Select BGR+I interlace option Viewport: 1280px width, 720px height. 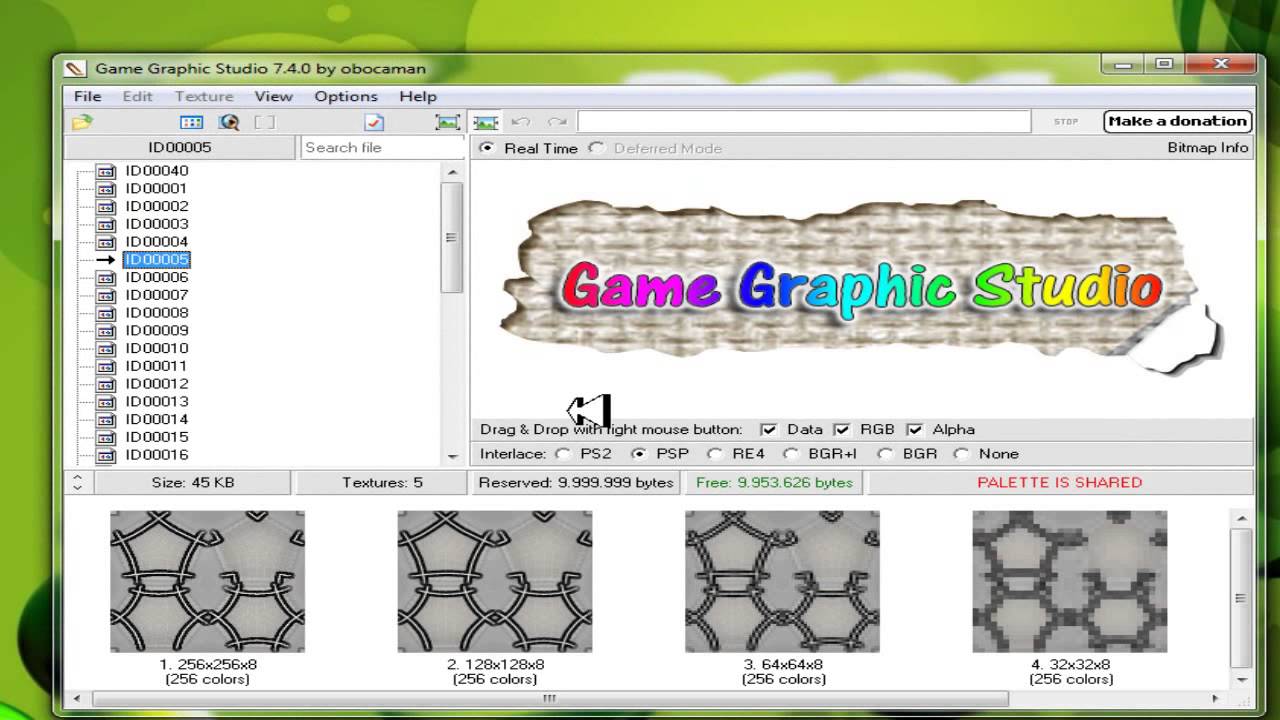click(x=791, y=454)
